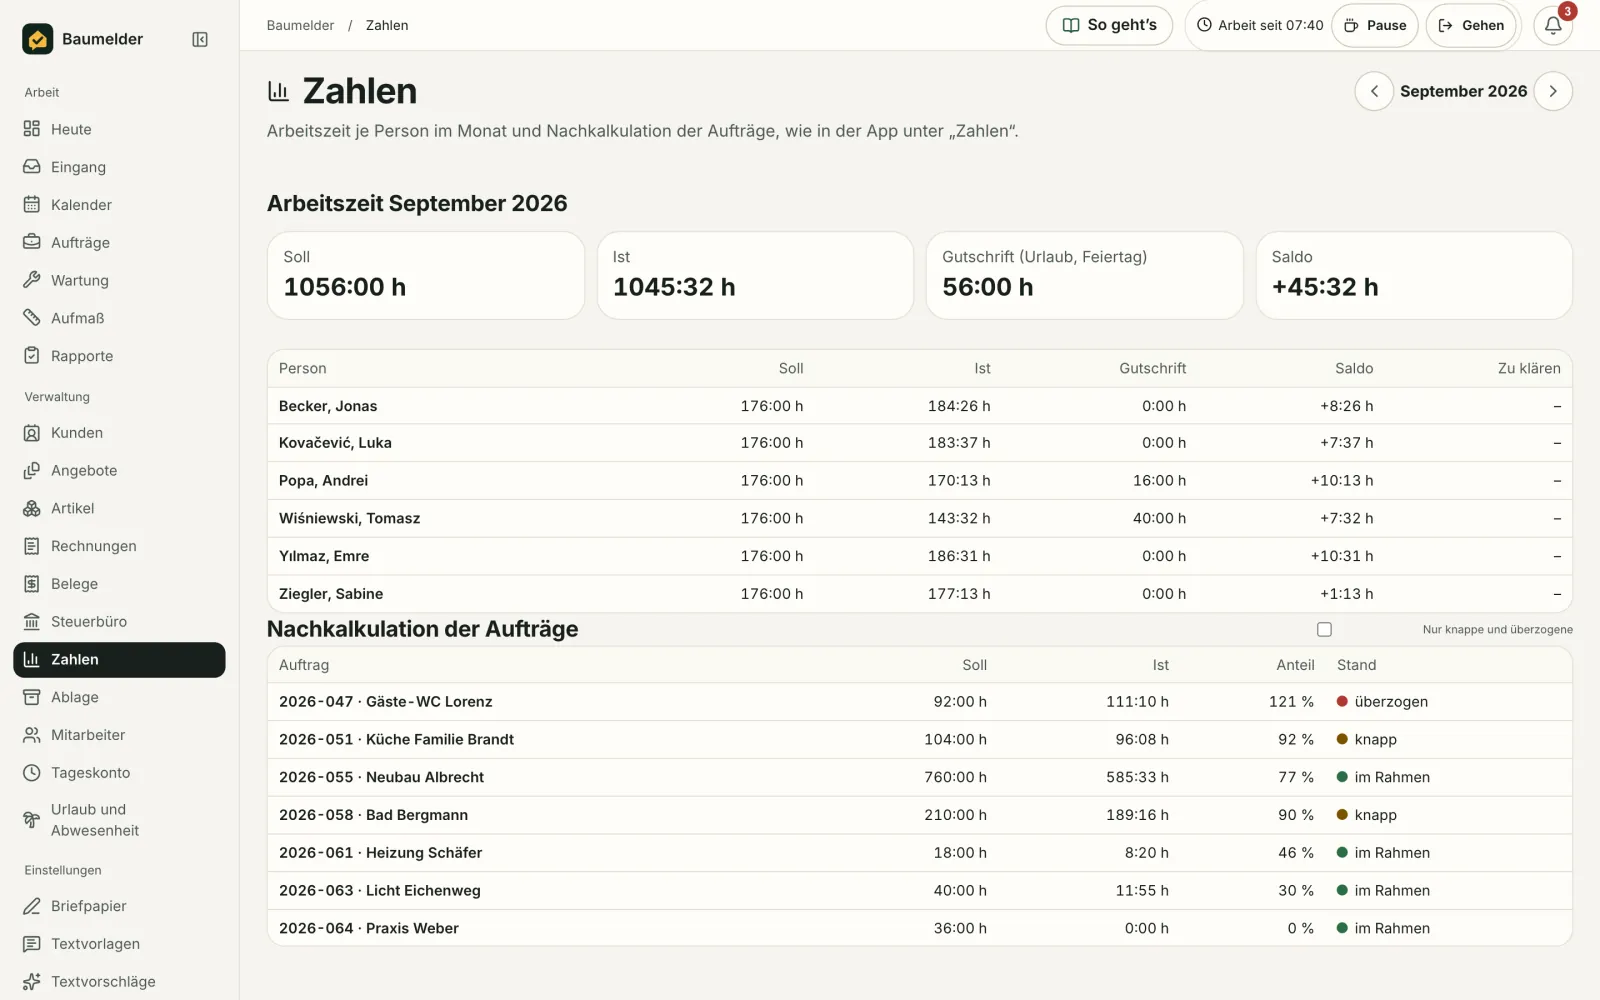Click the Baumelder breadcrumb link
1600x1000 pixels.
(x=300, y=26)
